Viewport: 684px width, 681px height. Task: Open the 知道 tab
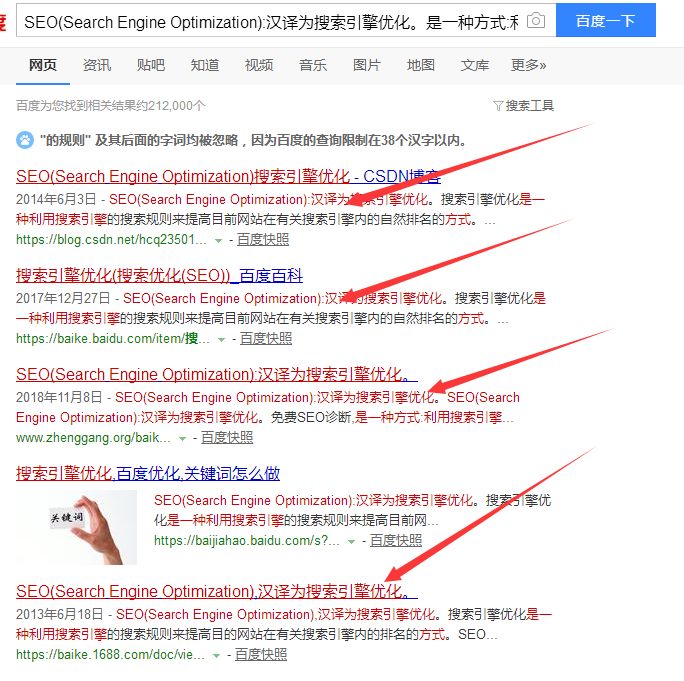205,65
